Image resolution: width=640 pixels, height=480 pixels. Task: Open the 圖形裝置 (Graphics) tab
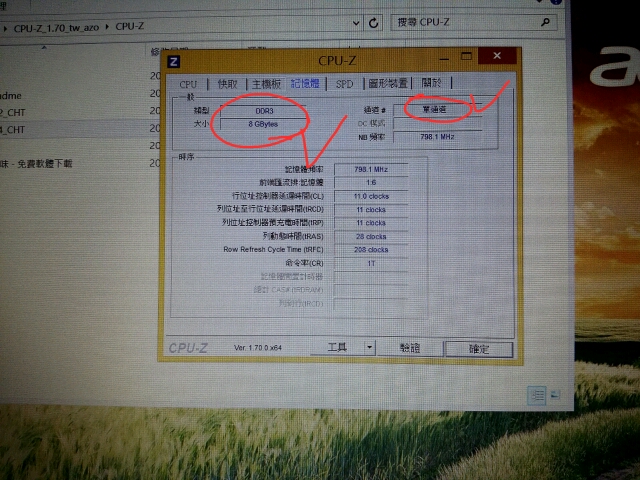tap(388, 84)
